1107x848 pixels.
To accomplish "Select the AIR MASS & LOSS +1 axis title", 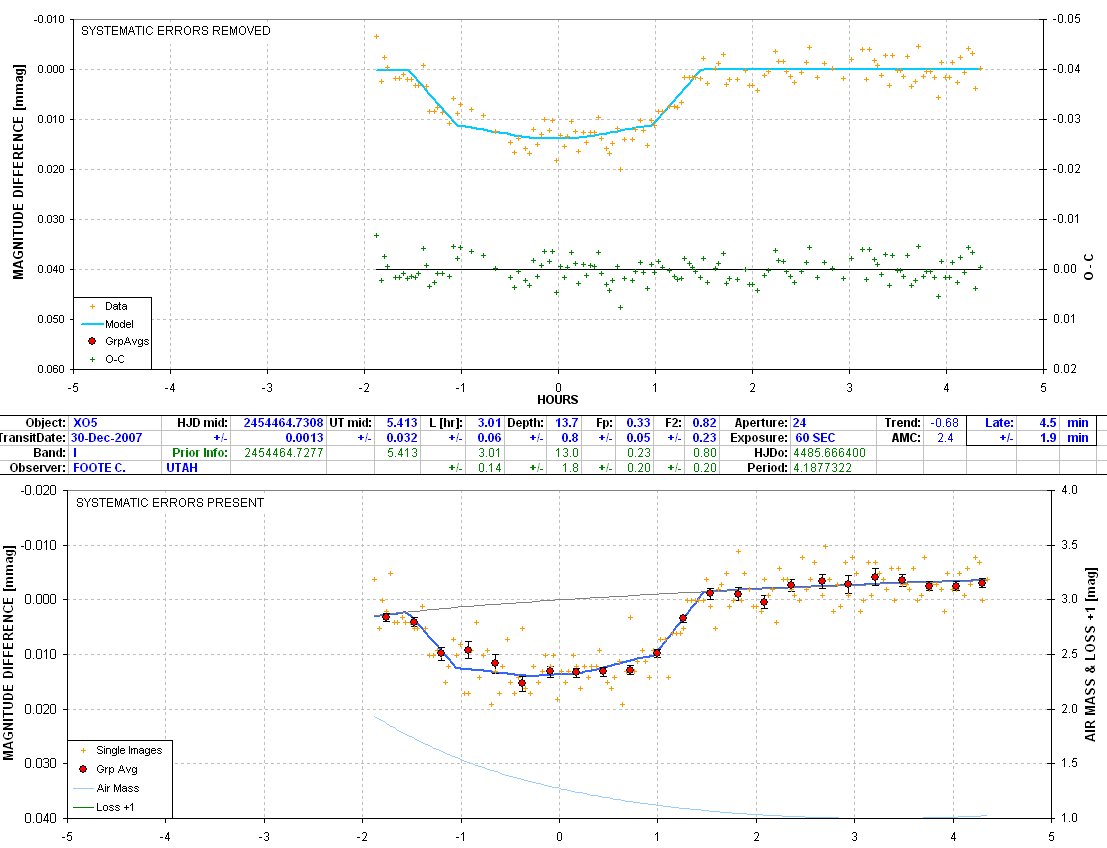I will pyautogui.click(x=1091, y=654).
